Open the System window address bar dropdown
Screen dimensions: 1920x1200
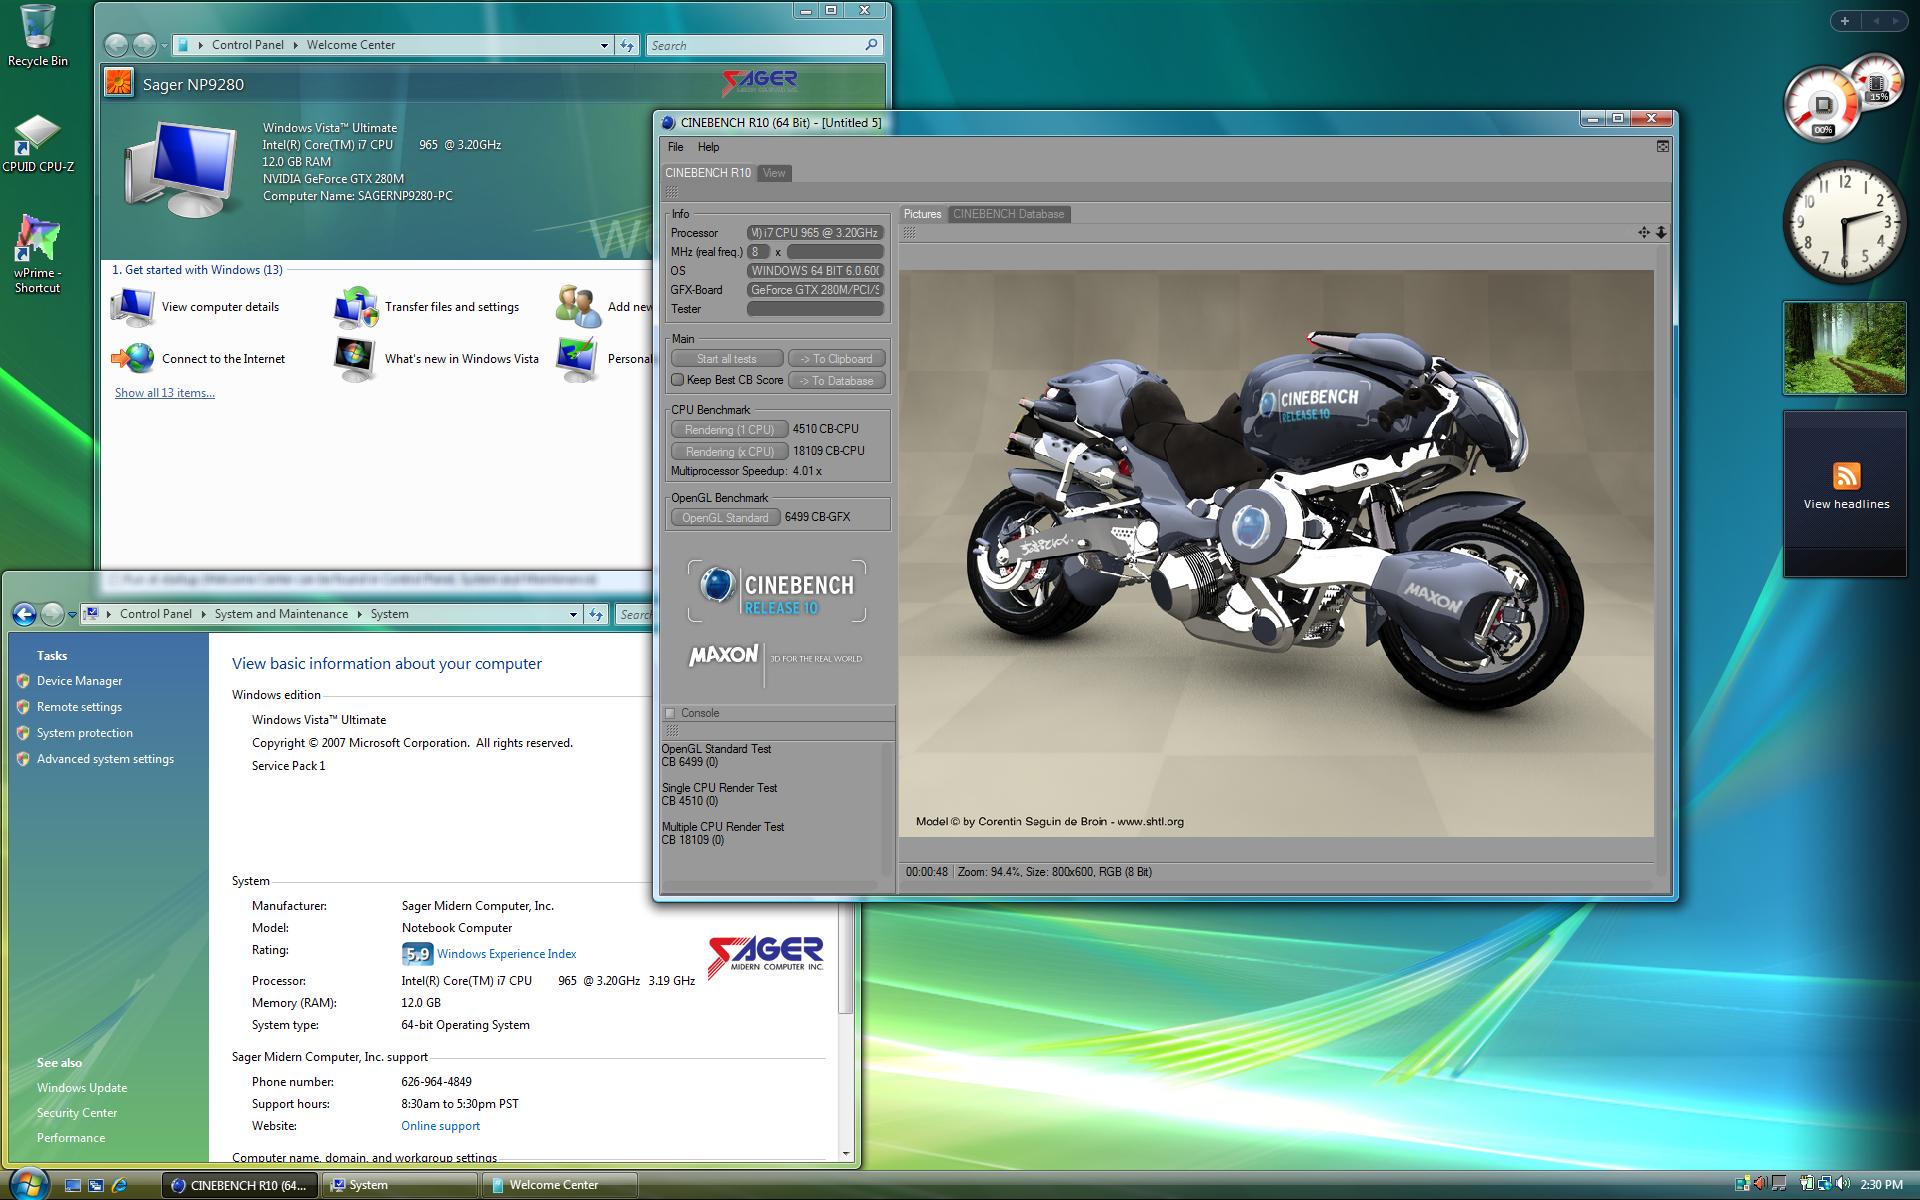[573, 614]
